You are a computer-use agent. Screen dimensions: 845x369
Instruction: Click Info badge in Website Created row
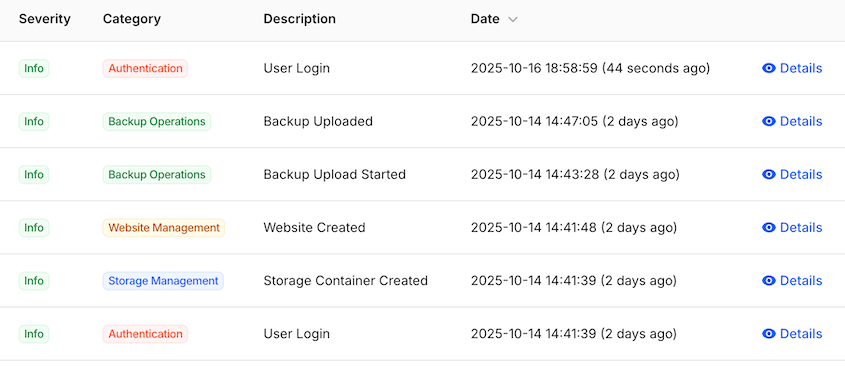pos(34,227)
